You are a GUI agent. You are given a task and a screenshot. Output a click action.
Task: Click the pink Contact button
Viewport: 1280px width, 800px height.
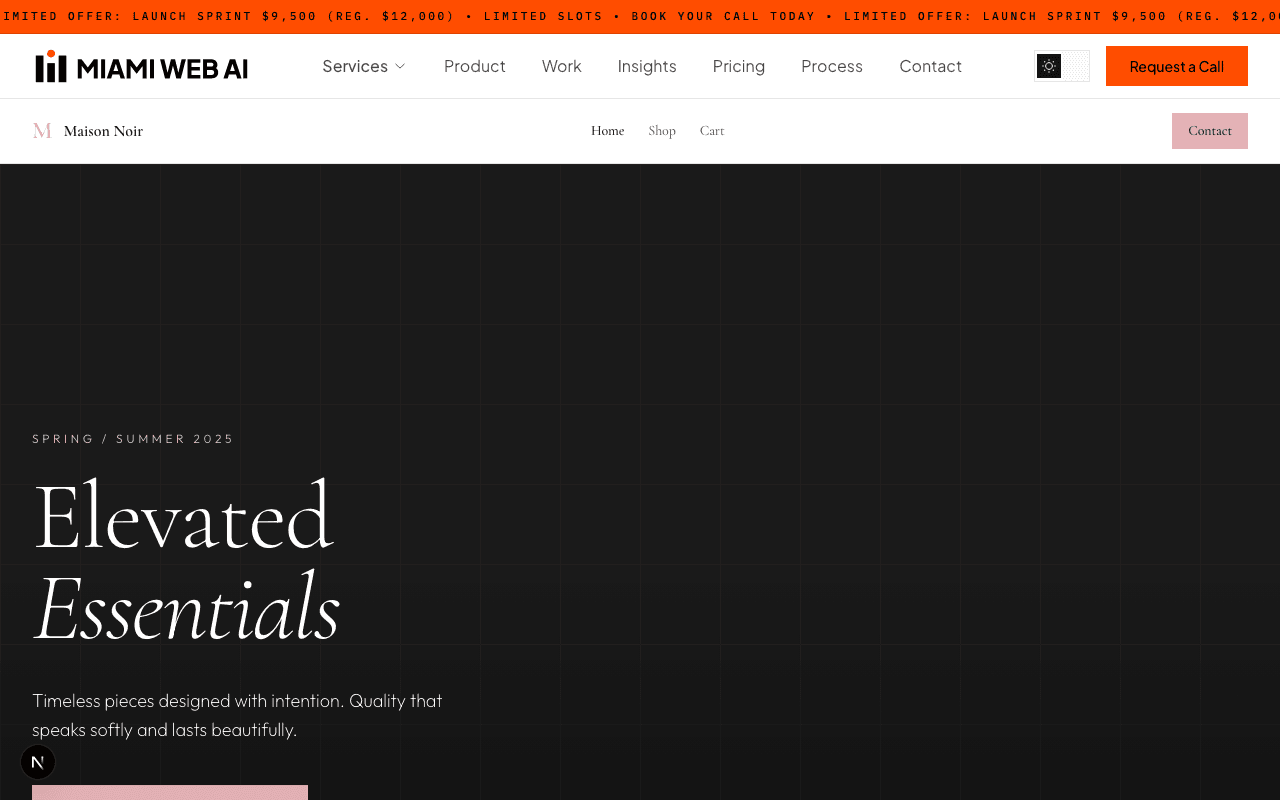[1209, 131]
